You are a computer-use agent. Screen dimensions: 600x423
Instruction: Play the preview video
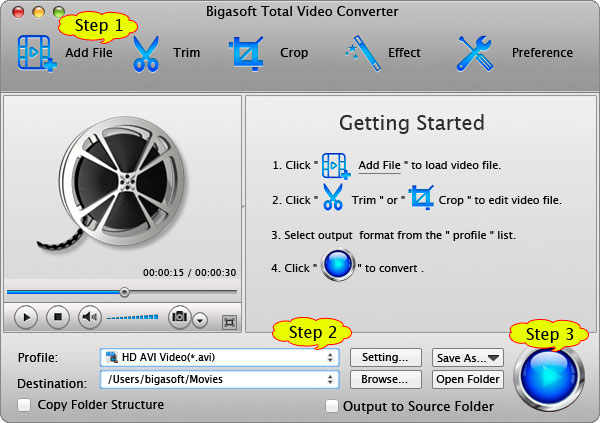[26, 317]
